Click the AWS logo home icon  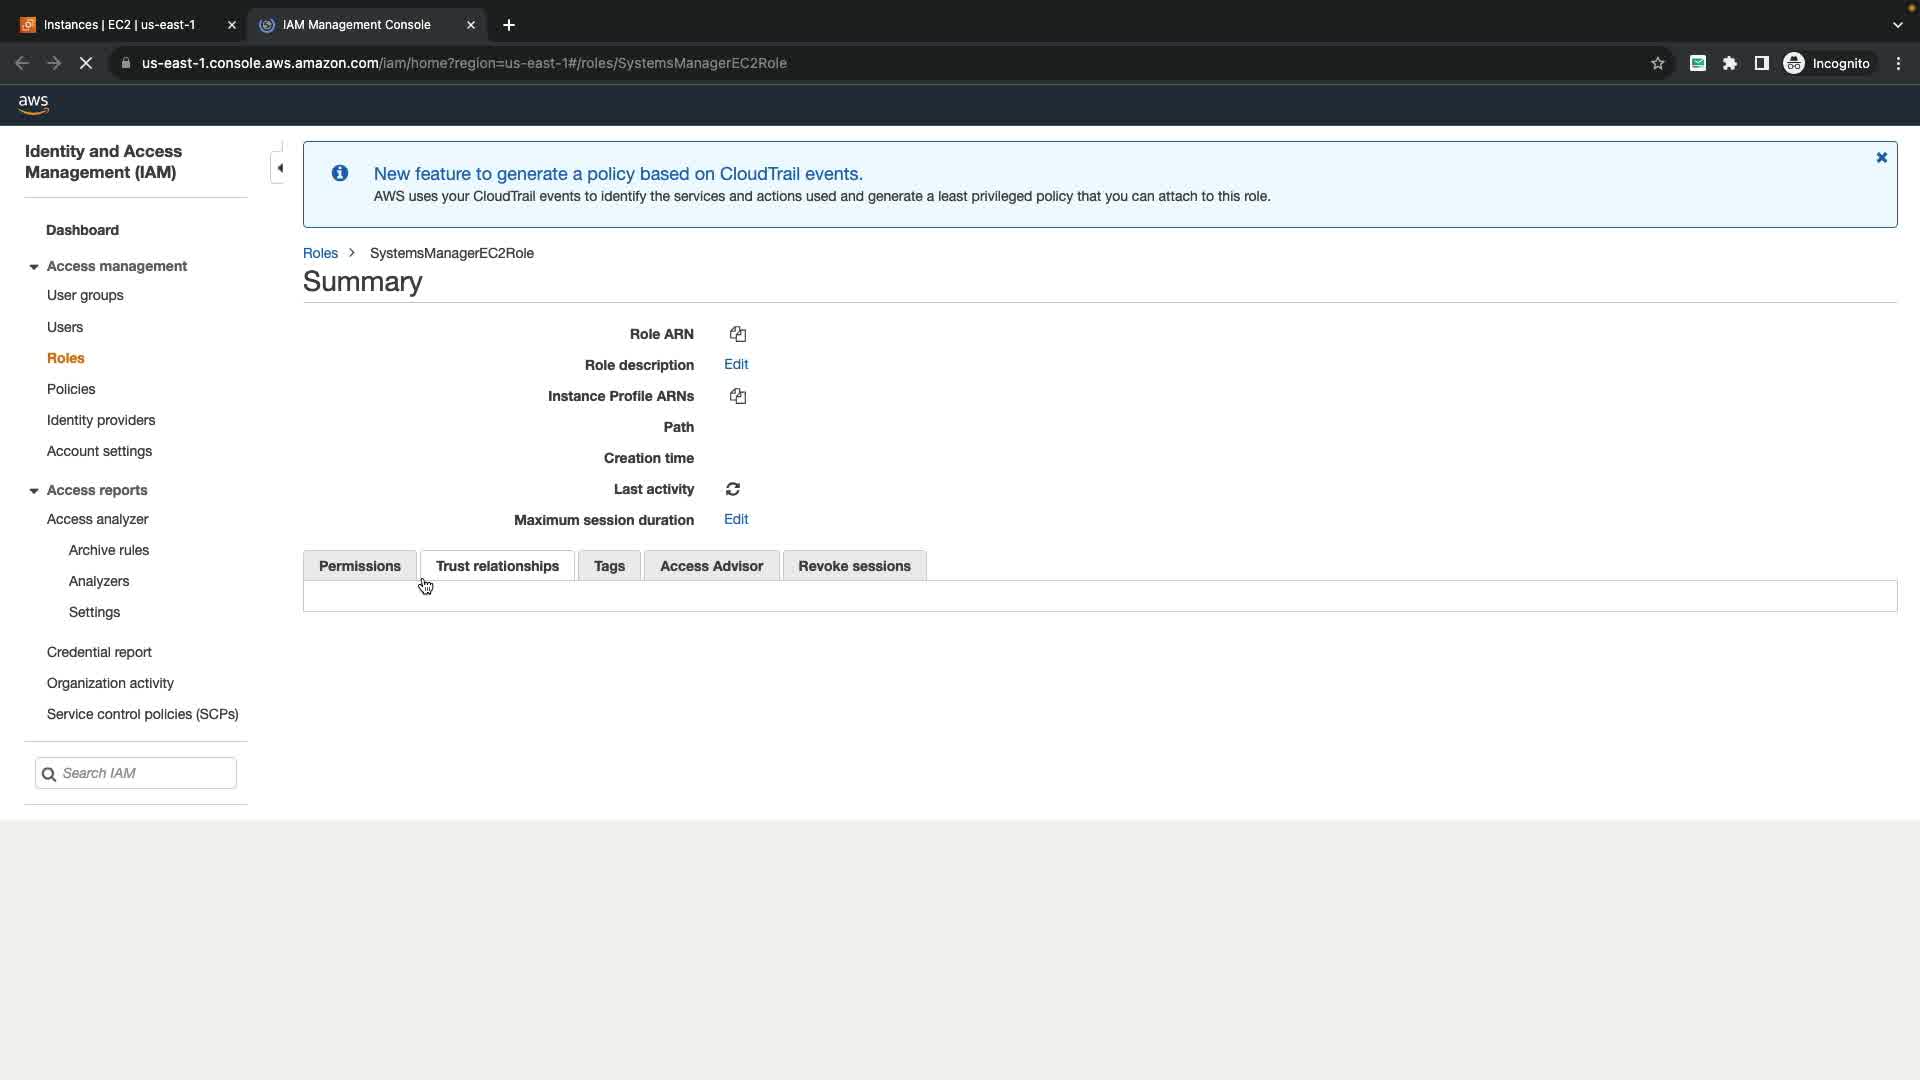click(33, 103)
